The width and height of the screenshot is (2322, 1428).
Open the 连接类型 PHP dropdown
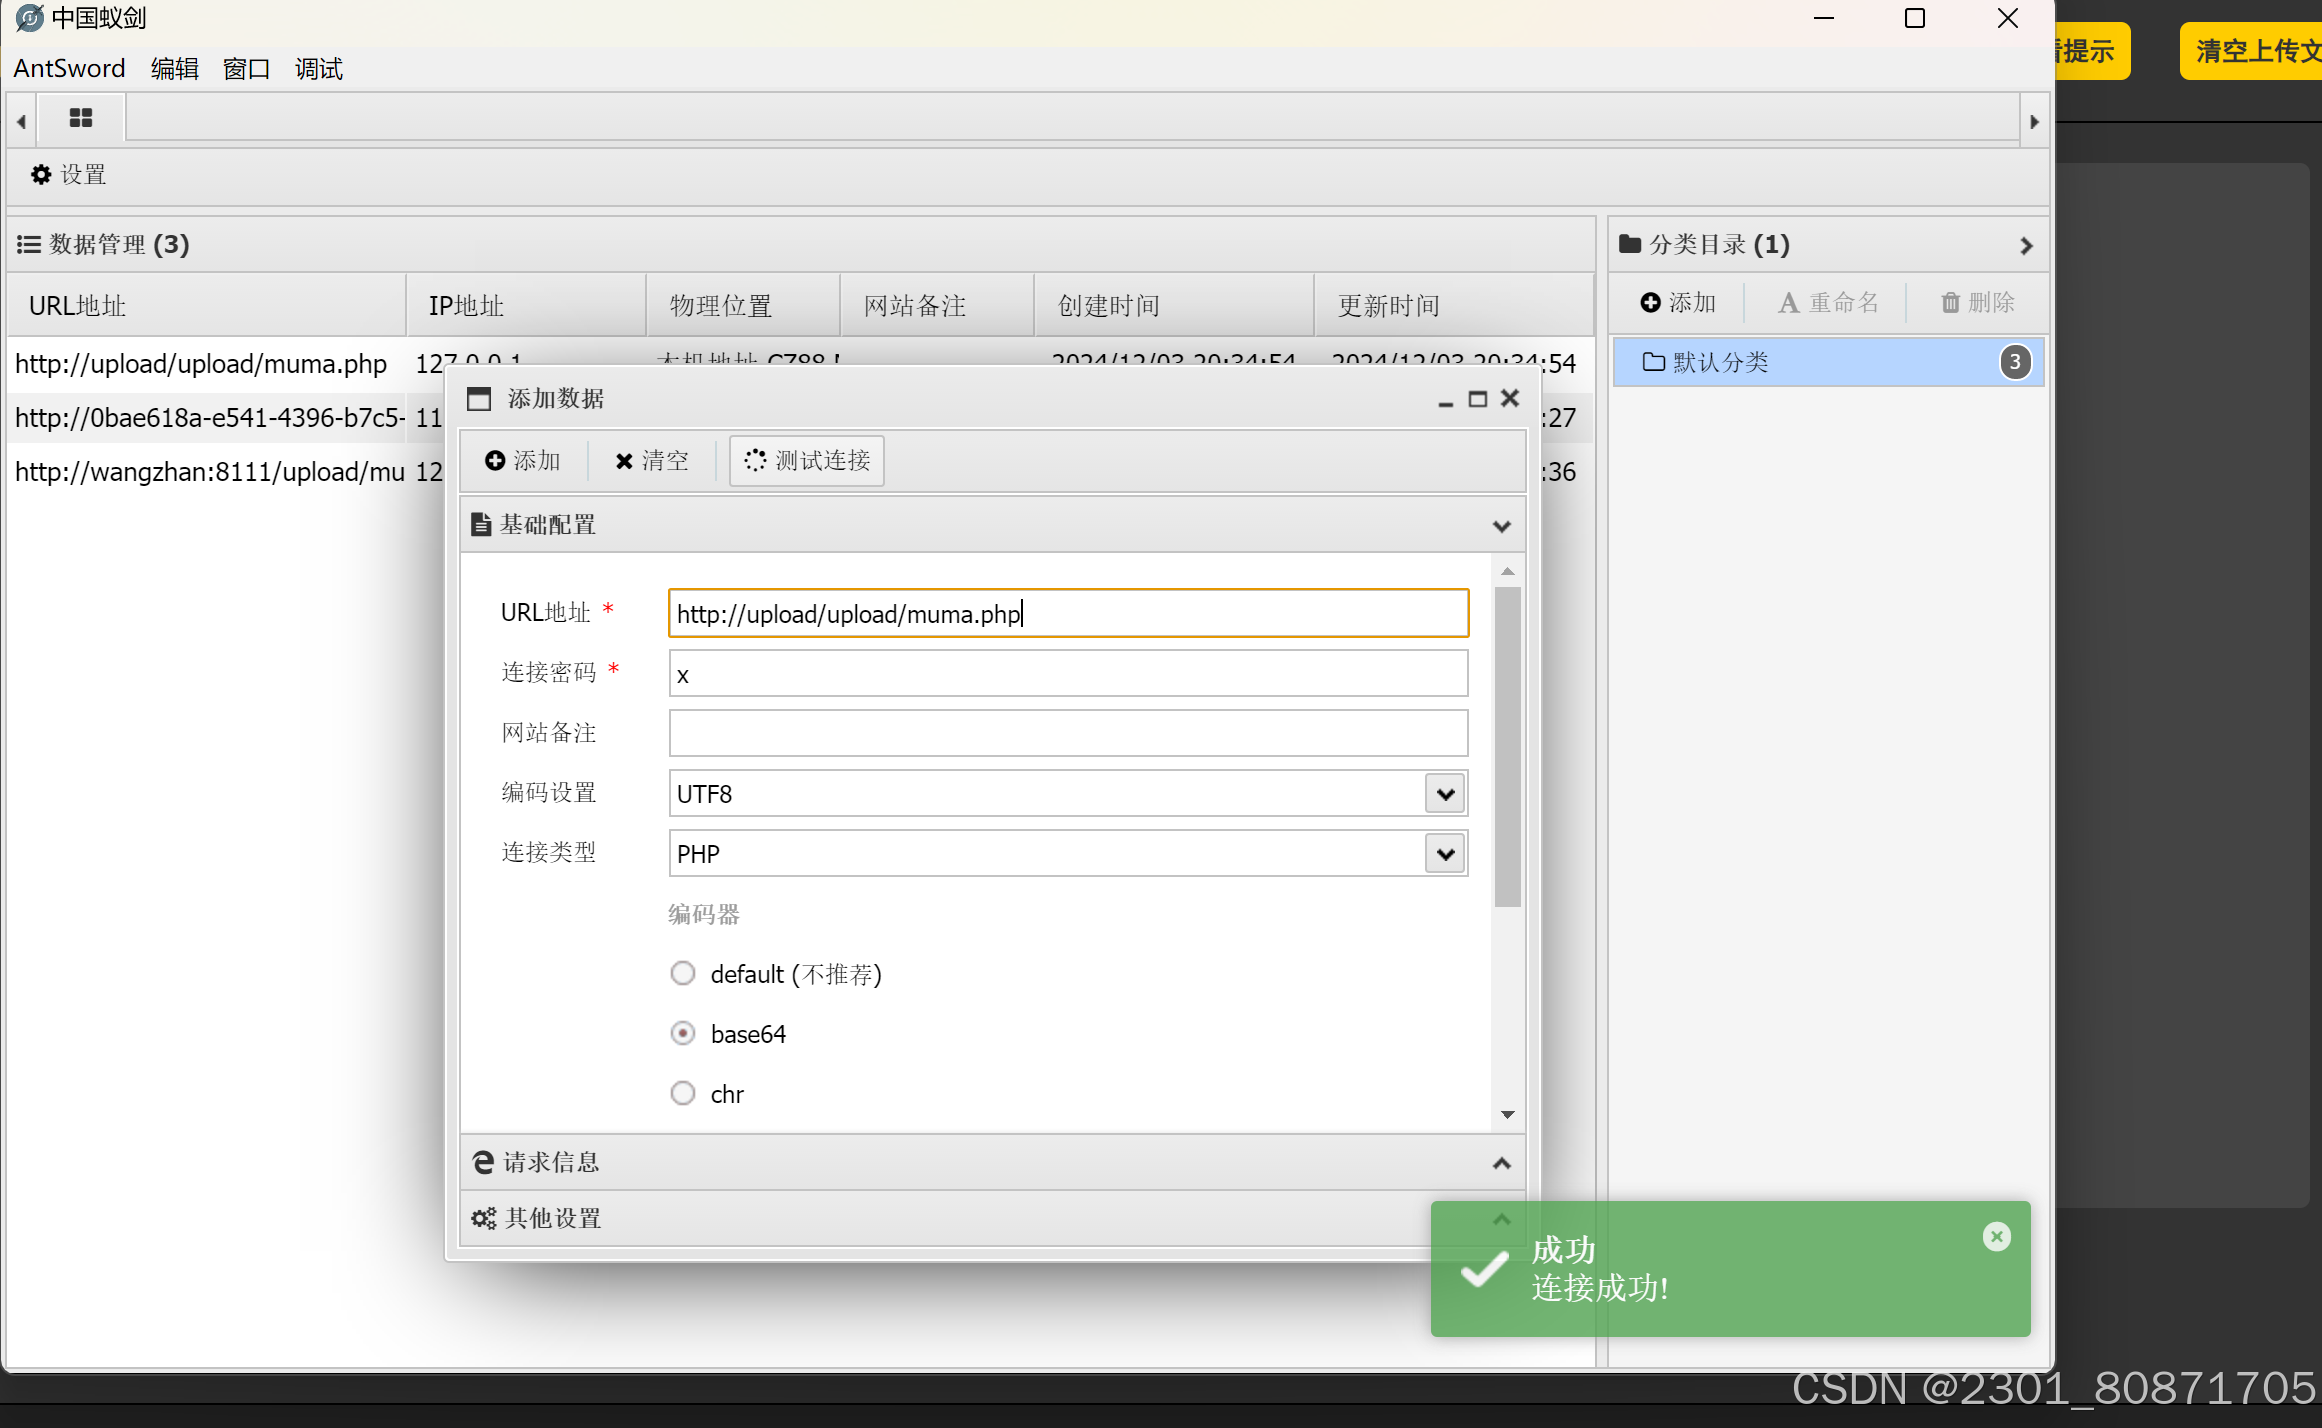[1445, 854]
